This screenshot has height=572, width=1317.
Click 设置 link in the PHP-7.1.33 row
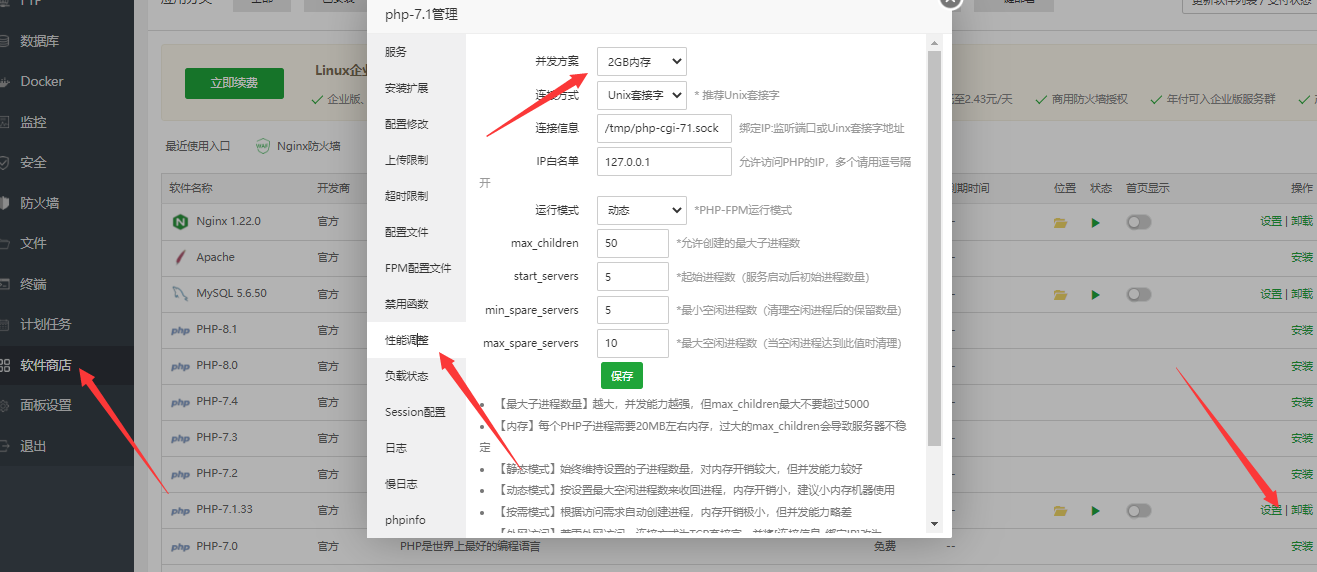(x=1271, y=510)
